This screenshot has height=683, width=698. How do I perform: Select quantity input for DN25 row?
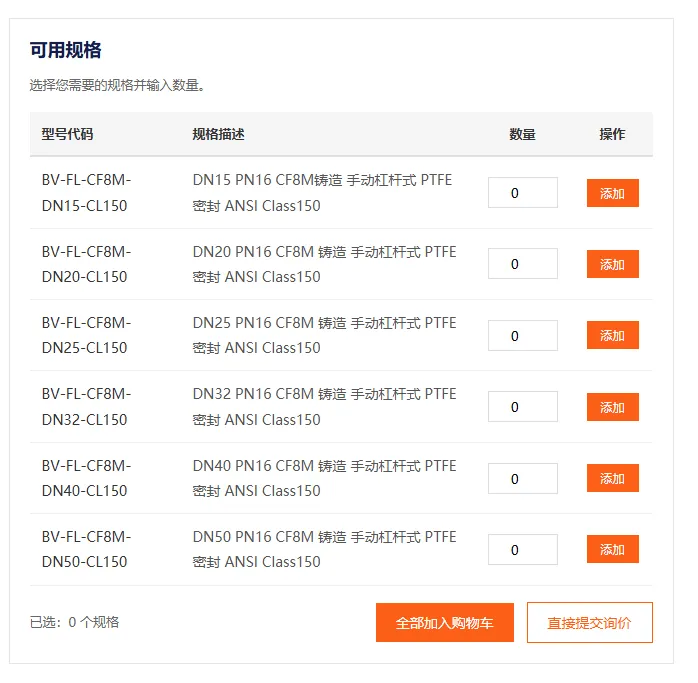click(523, 335)
